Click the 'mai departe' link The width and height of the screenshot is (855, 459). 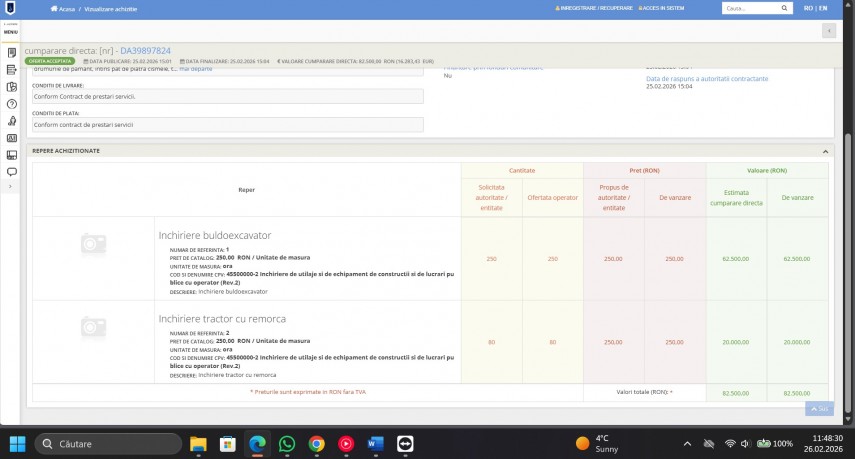coord(196,69)
